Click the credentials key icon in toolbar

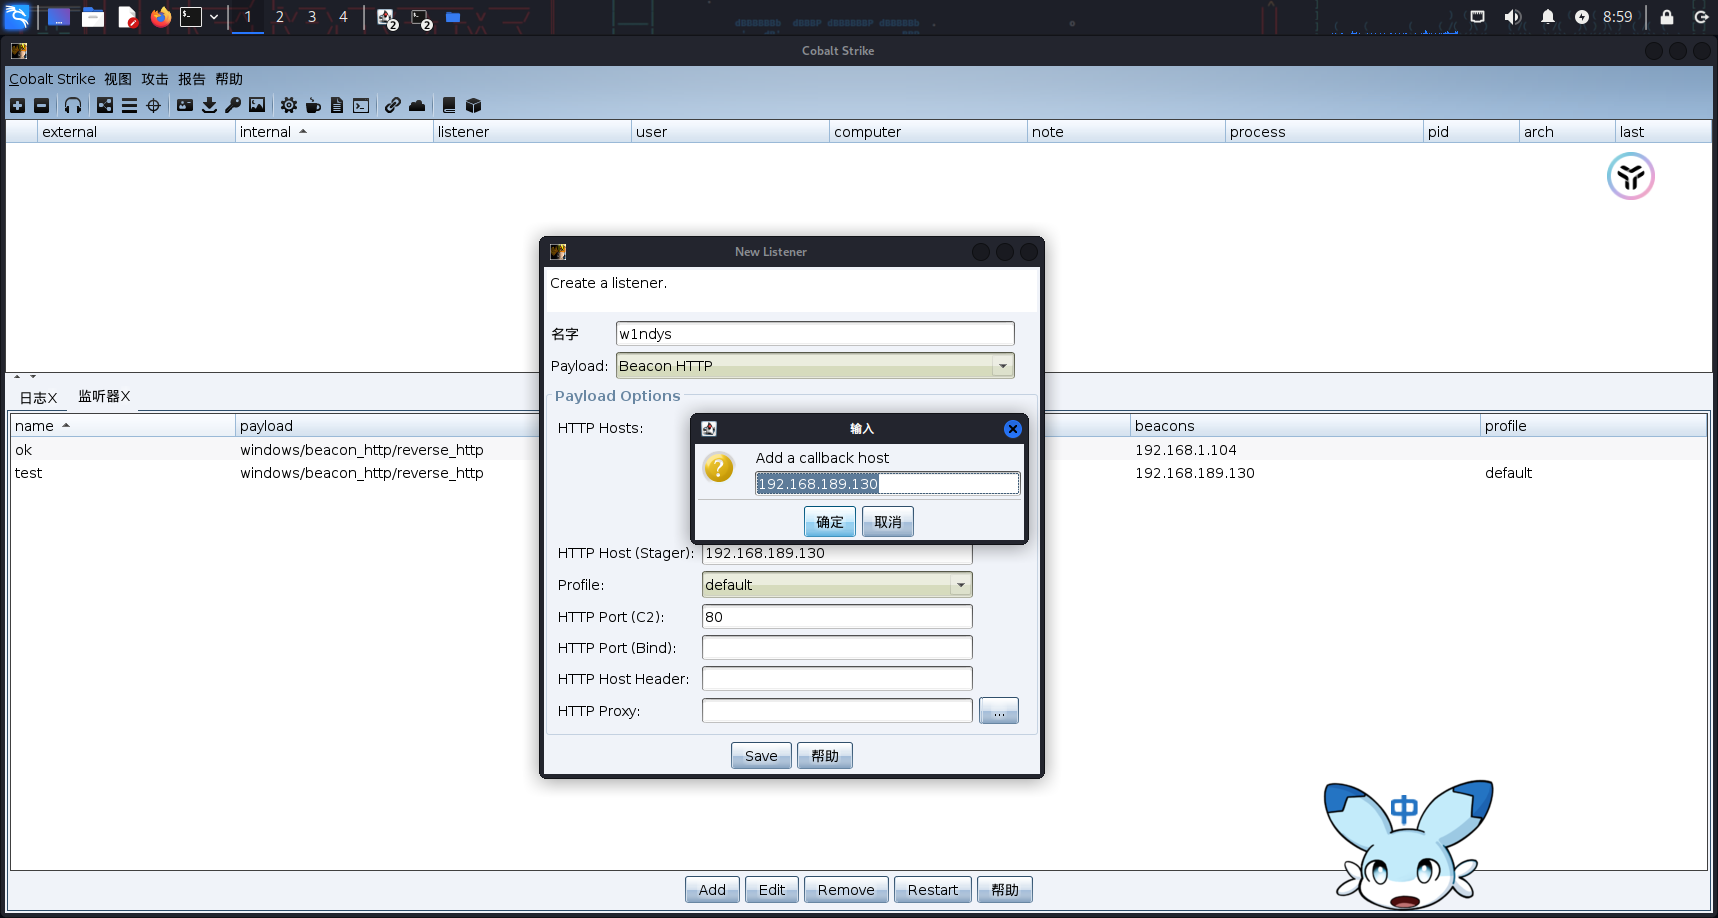coord(233,105)
